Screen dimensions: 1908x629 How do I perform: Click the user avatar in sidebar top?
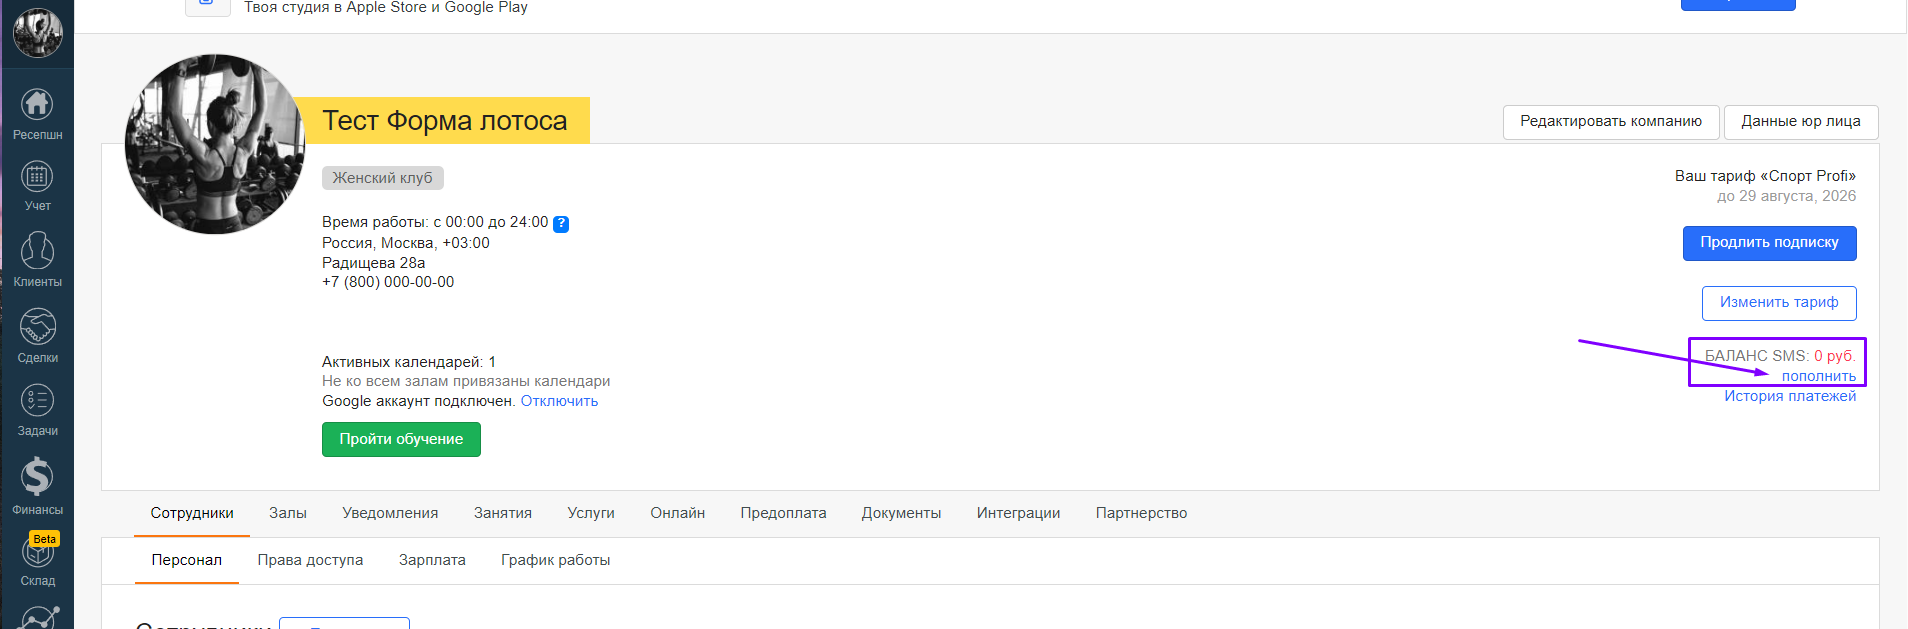click(38, 32)
